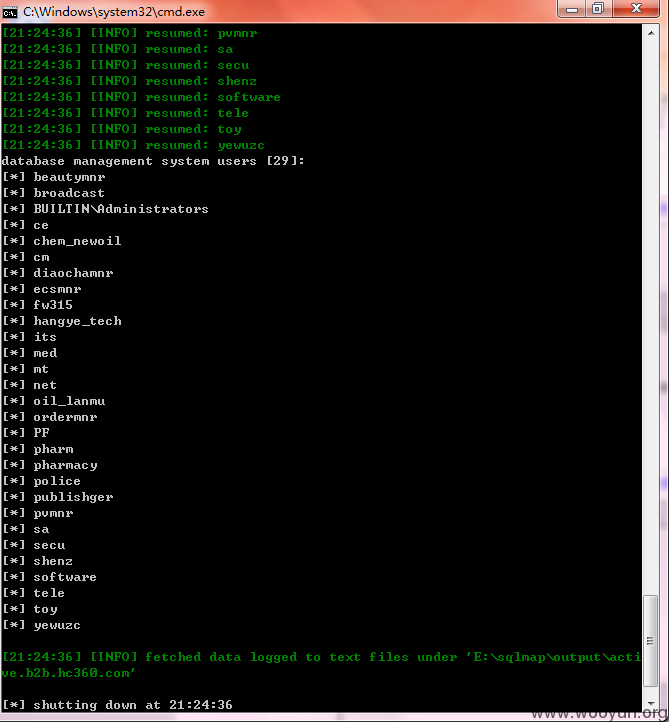Image resolution: width=669 pixels, height=722 pixels.
Task: Click the '[*] tele' list entry
Action: pos(34,593)
